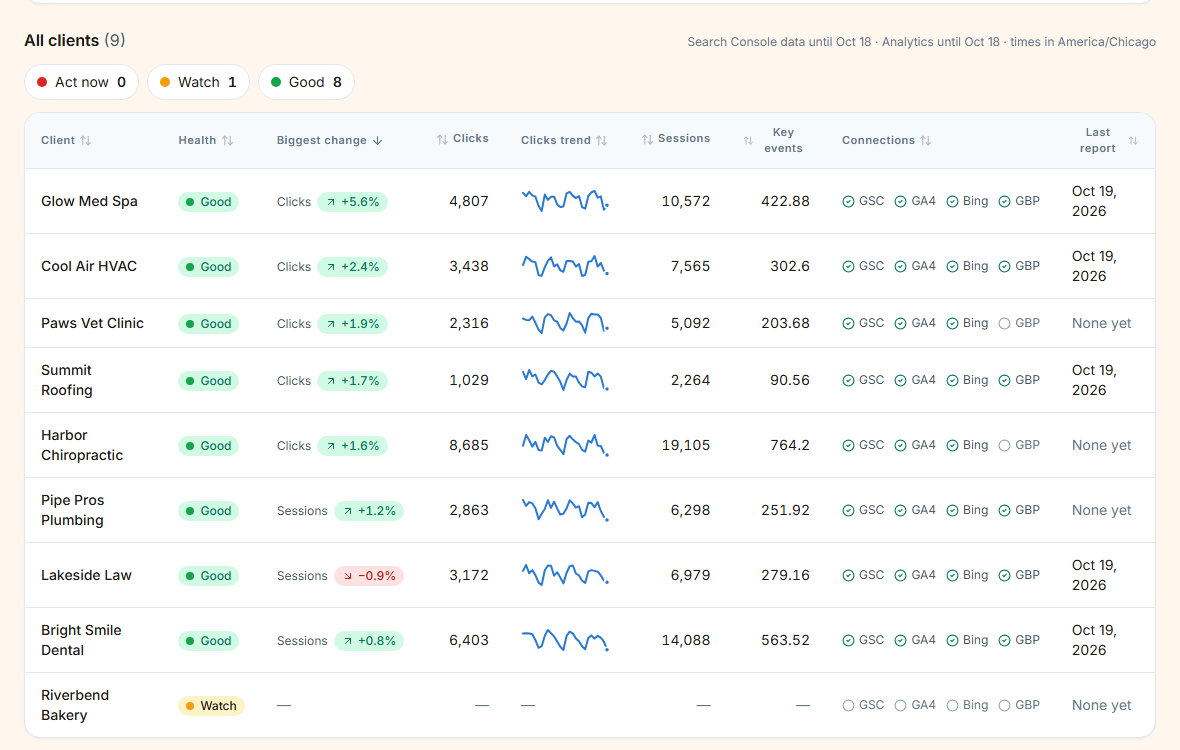The width and height of the screenshot is (1180, 750).
Task: Open Glow Med Spa client
Action: (89, 202)
